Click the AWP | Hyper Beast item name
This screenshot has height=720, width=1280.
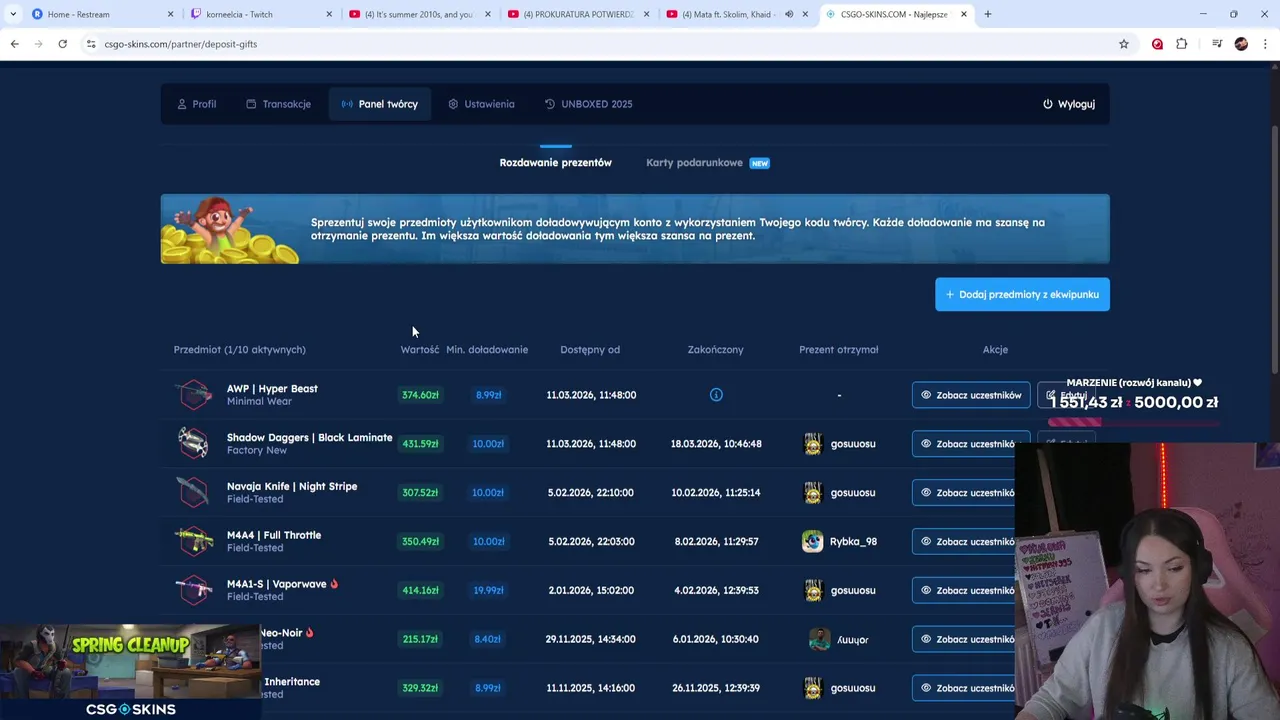pyautogui.click(x=272, y=389)
